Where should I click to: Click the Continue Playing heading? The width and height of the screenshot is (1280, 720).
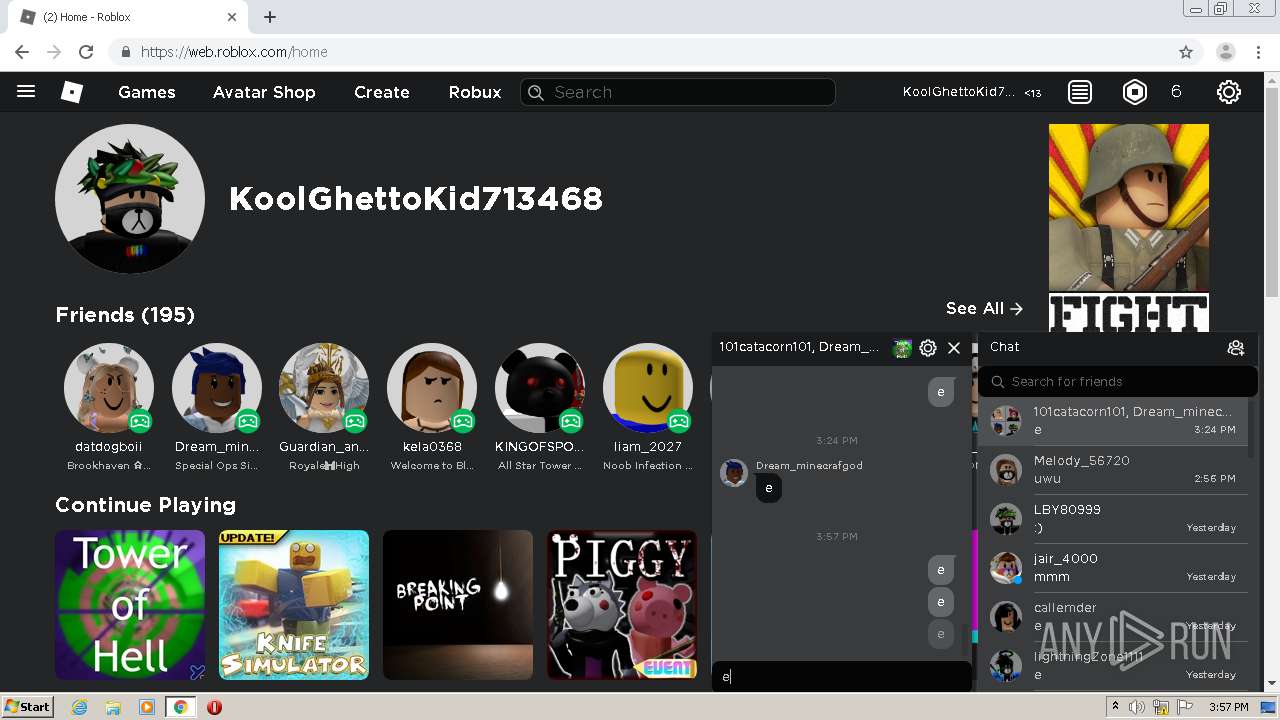pos(146,505)
